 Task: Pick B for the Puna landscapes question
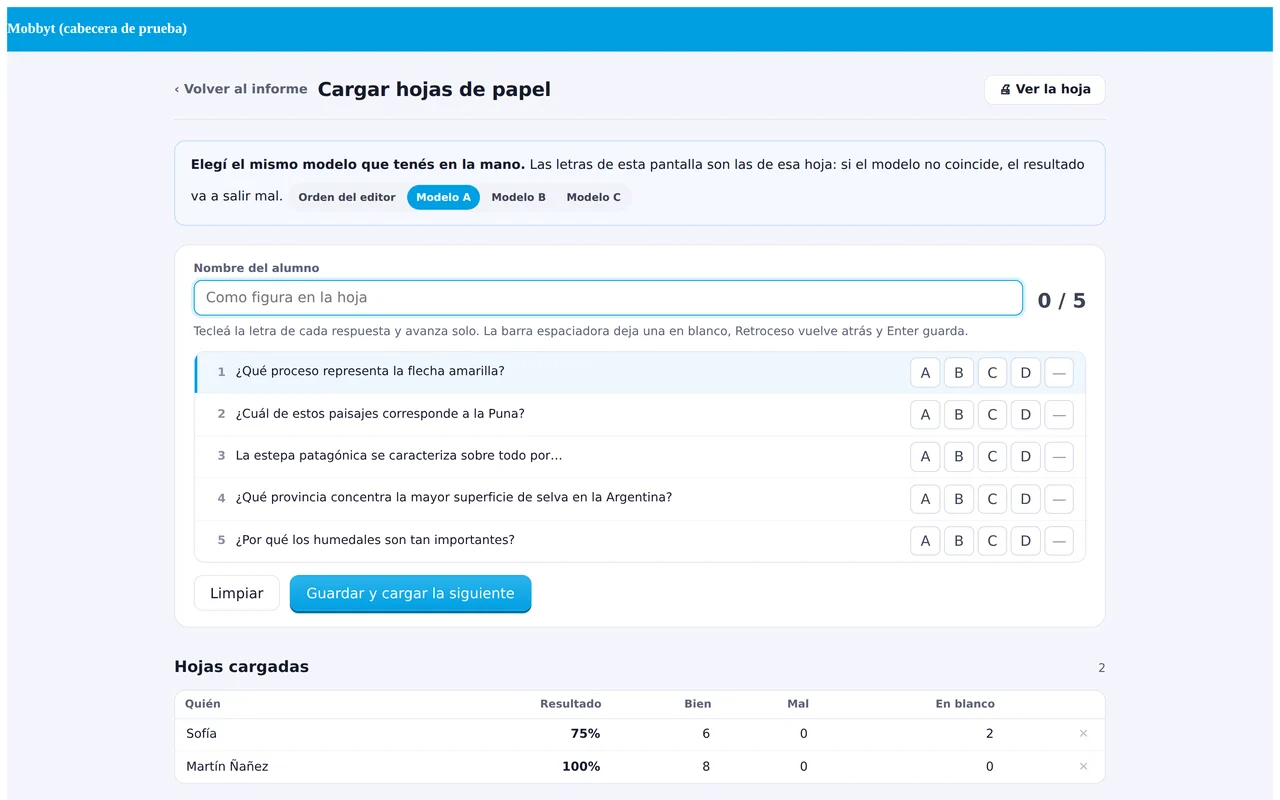[x=958, y=415]
